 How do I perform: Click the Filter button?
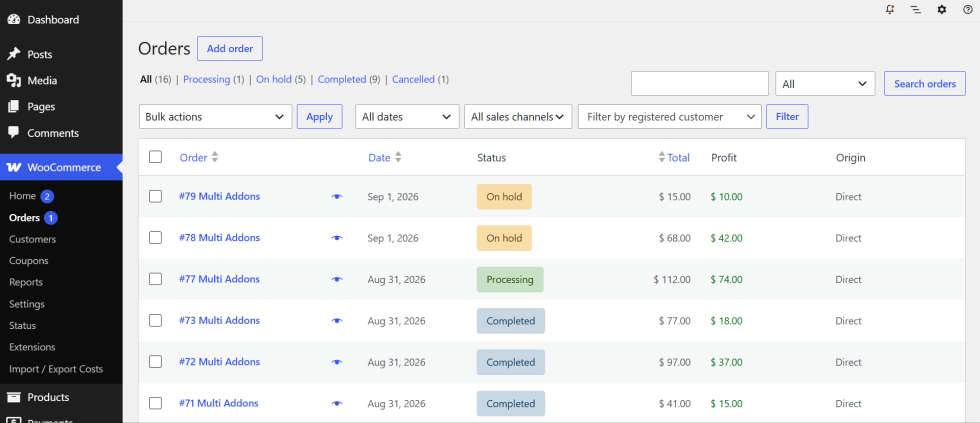(x=788, y=117)
